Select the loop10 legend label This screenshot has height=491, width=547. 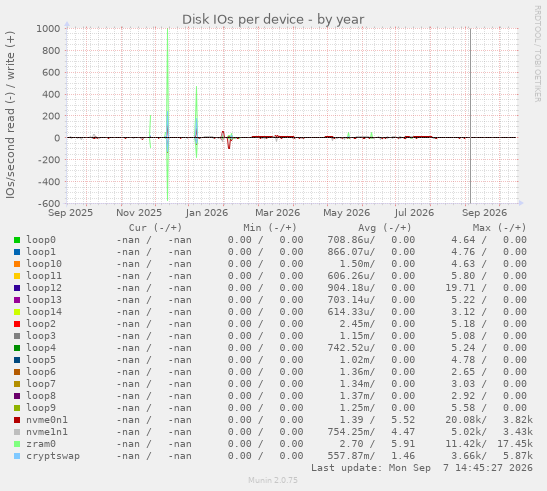pyautogui.click(x=44, y=264)
